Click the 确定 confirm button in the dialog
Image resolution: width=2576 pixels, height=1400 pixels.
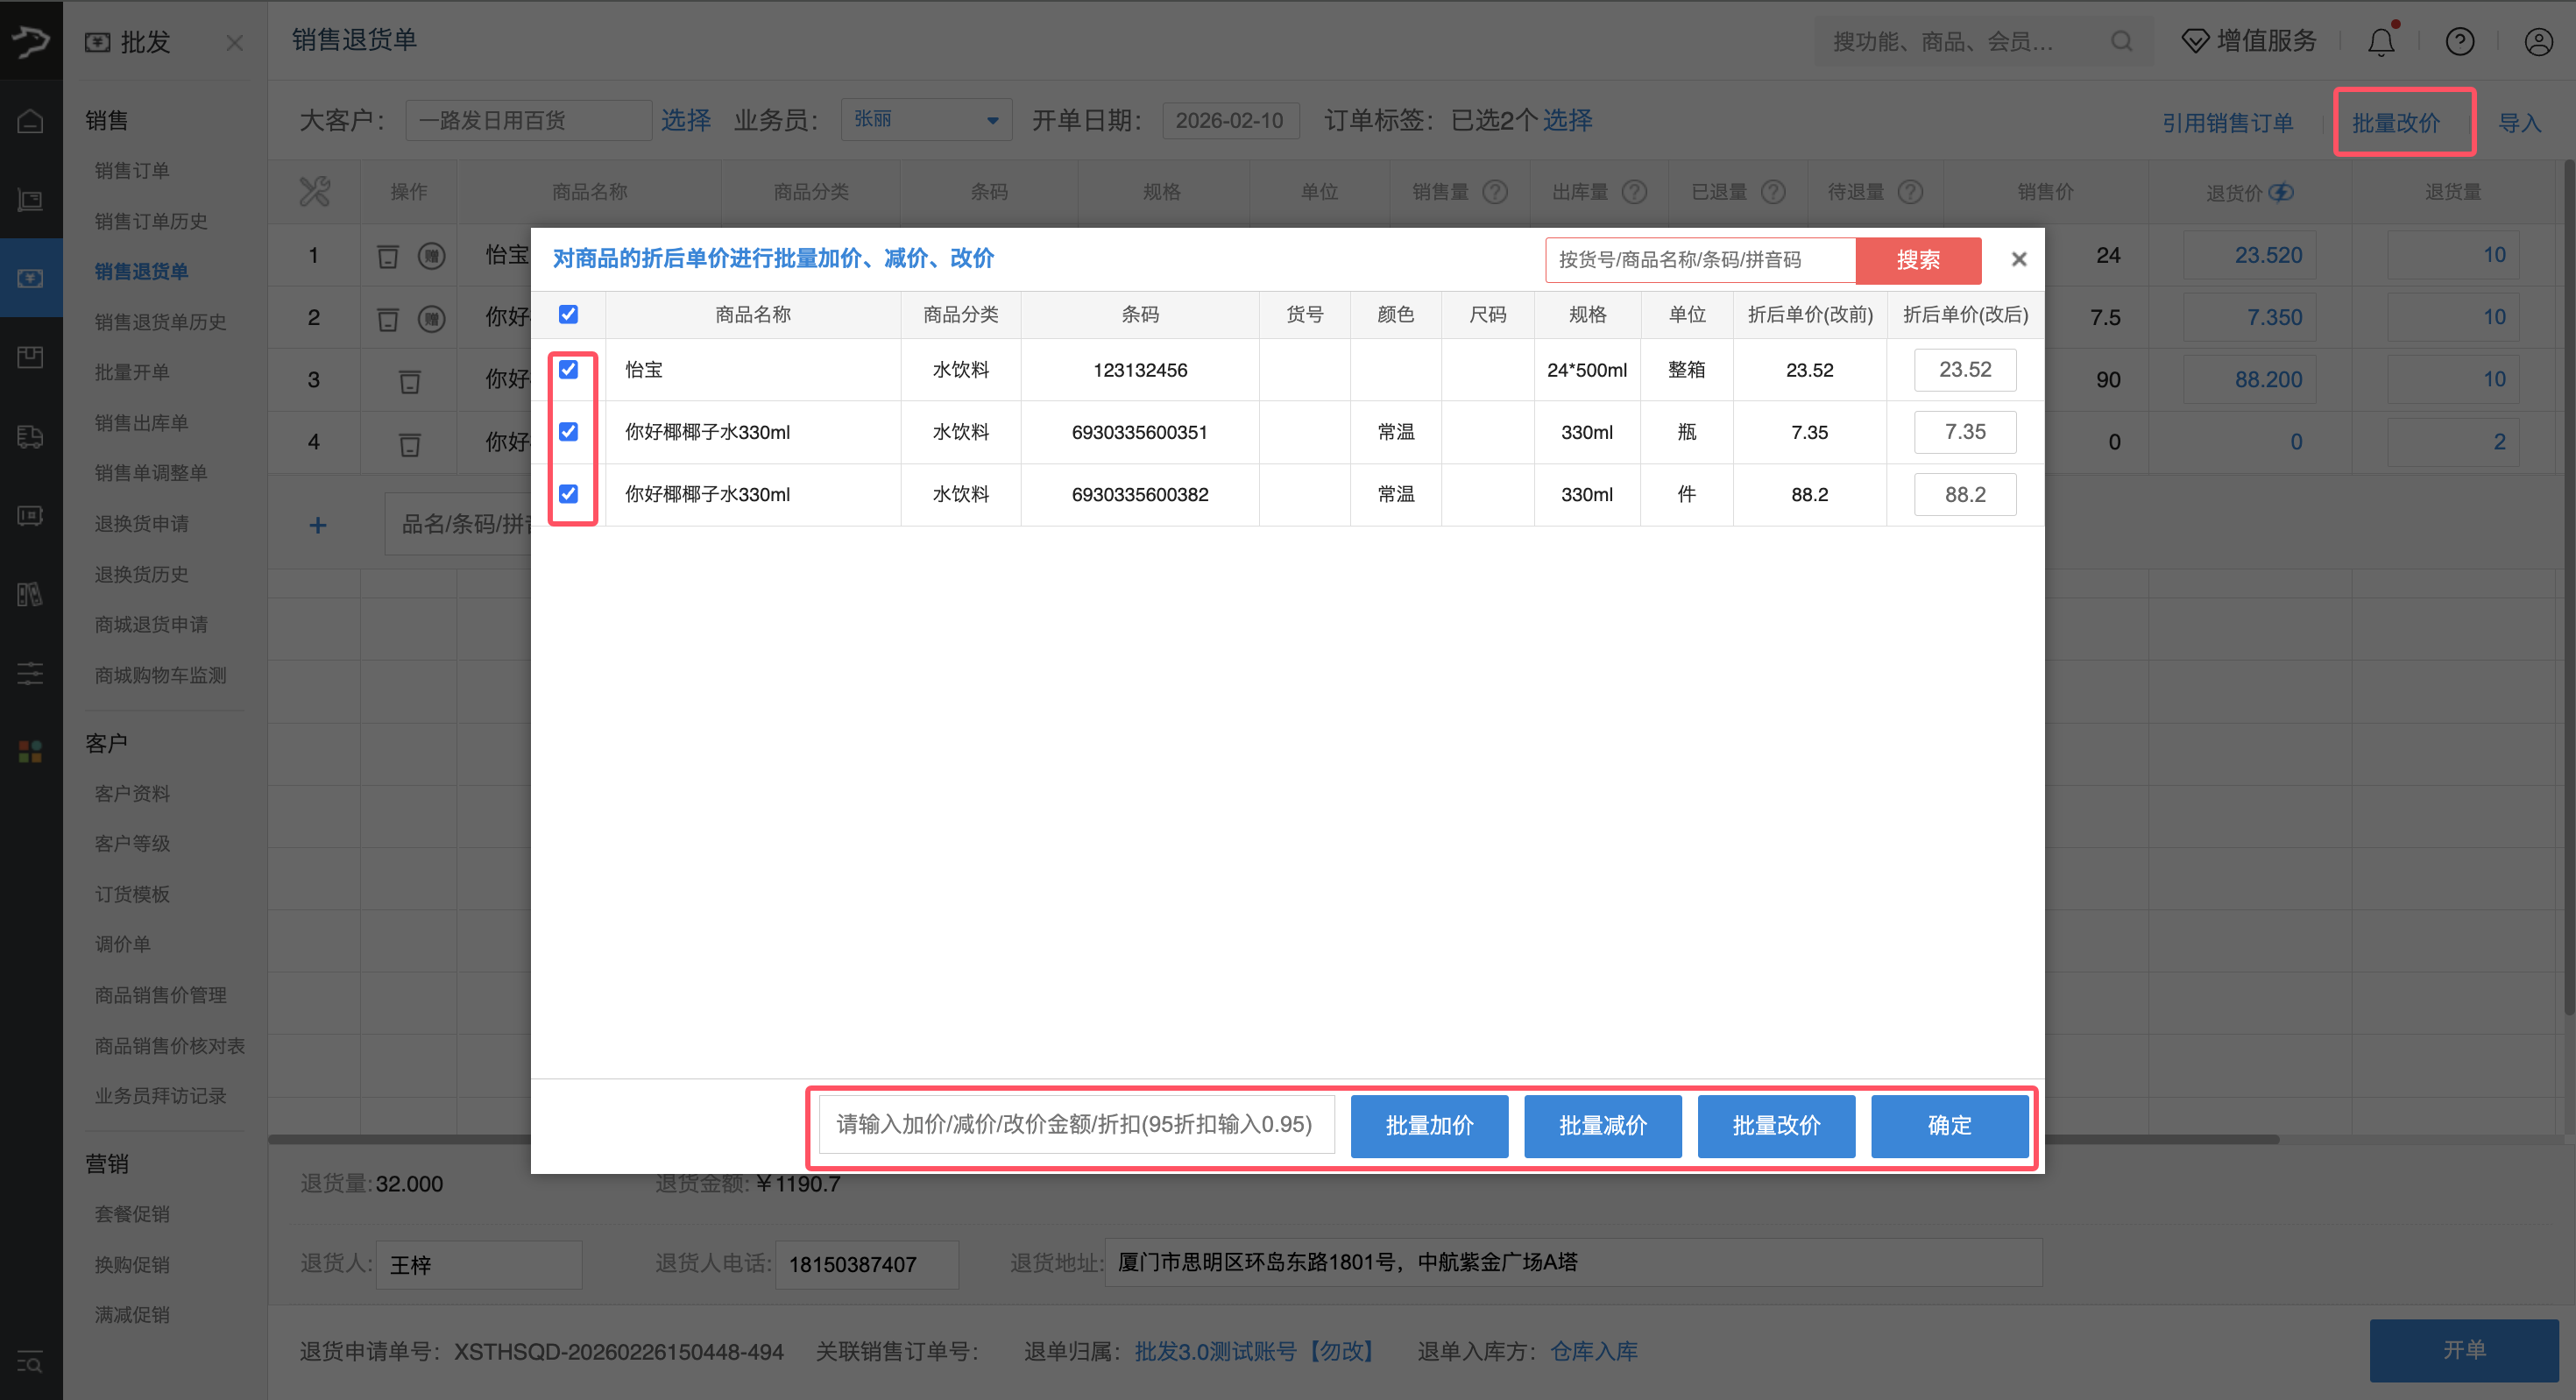[x=1949, y=1125]
